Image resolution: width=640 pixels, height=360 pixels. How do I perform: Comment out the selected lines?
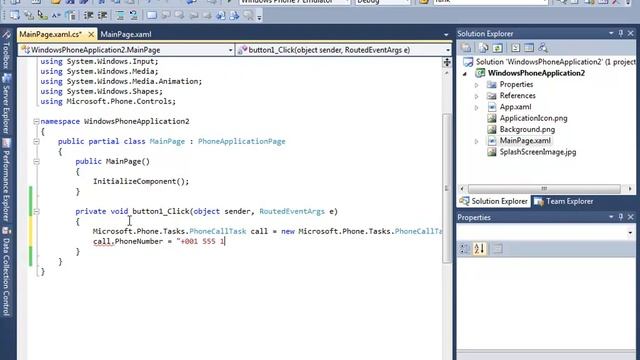120,16
